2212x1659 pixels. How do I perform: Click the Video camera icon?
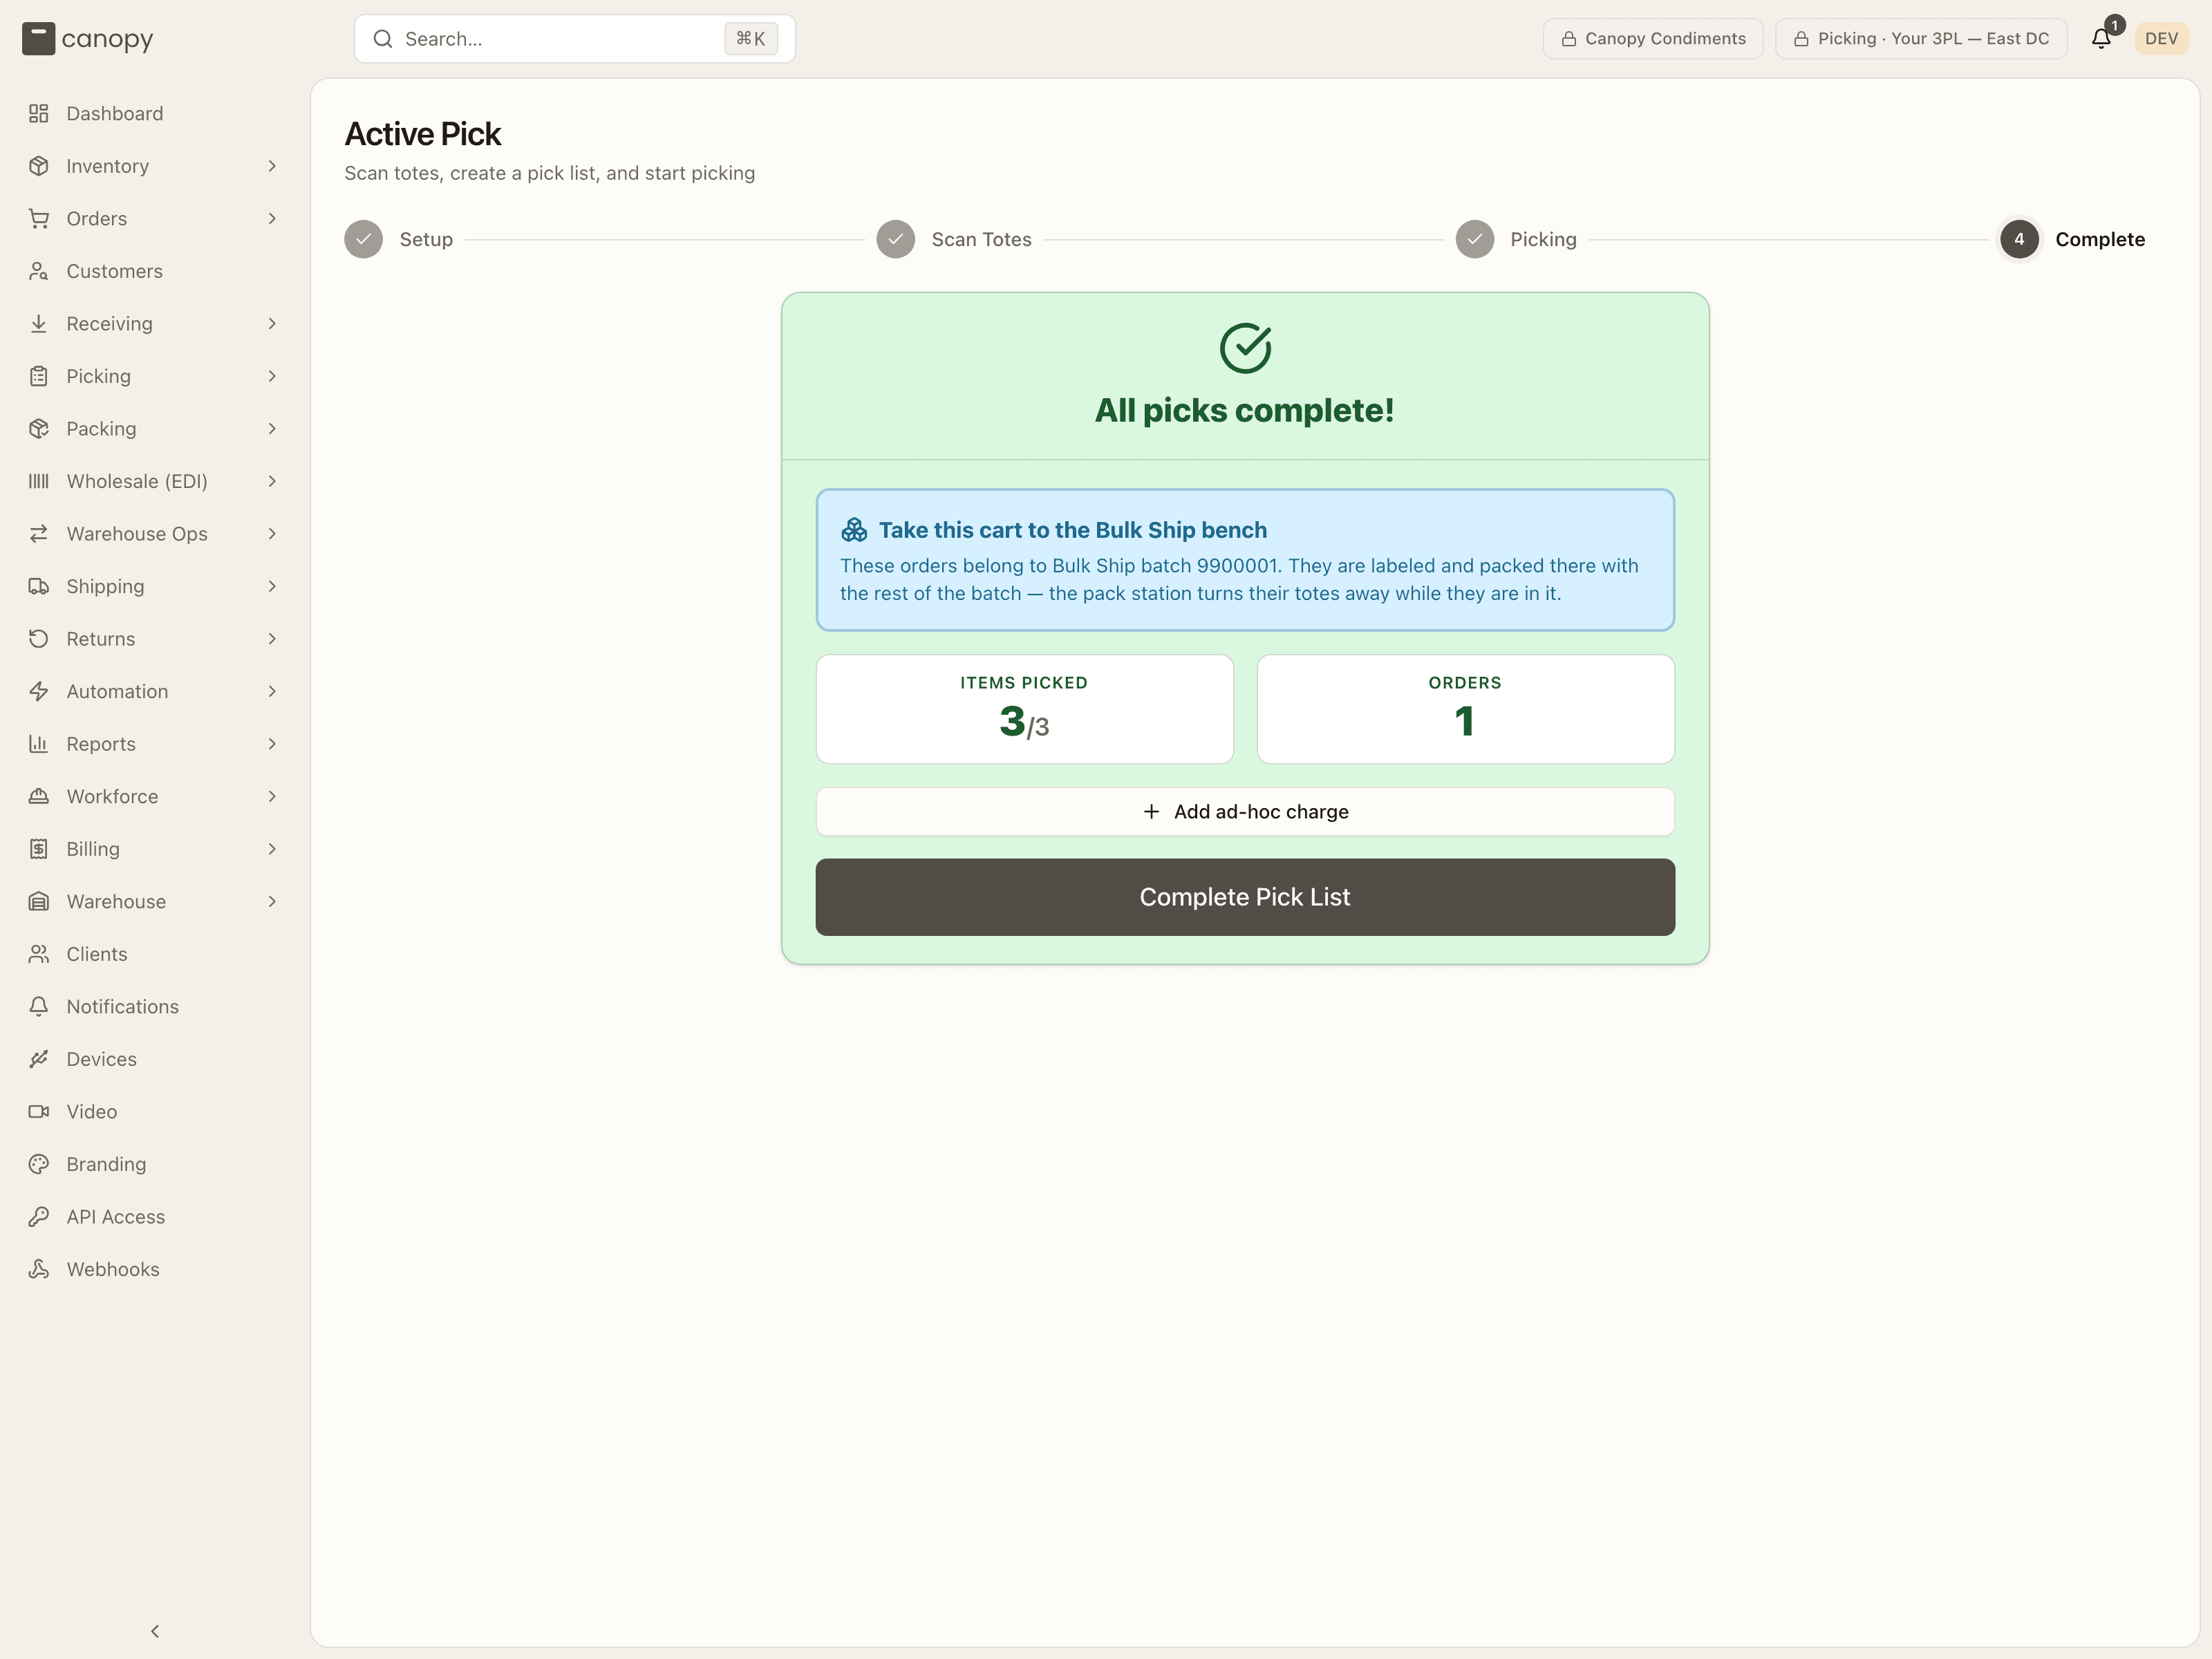(38, 1111)
